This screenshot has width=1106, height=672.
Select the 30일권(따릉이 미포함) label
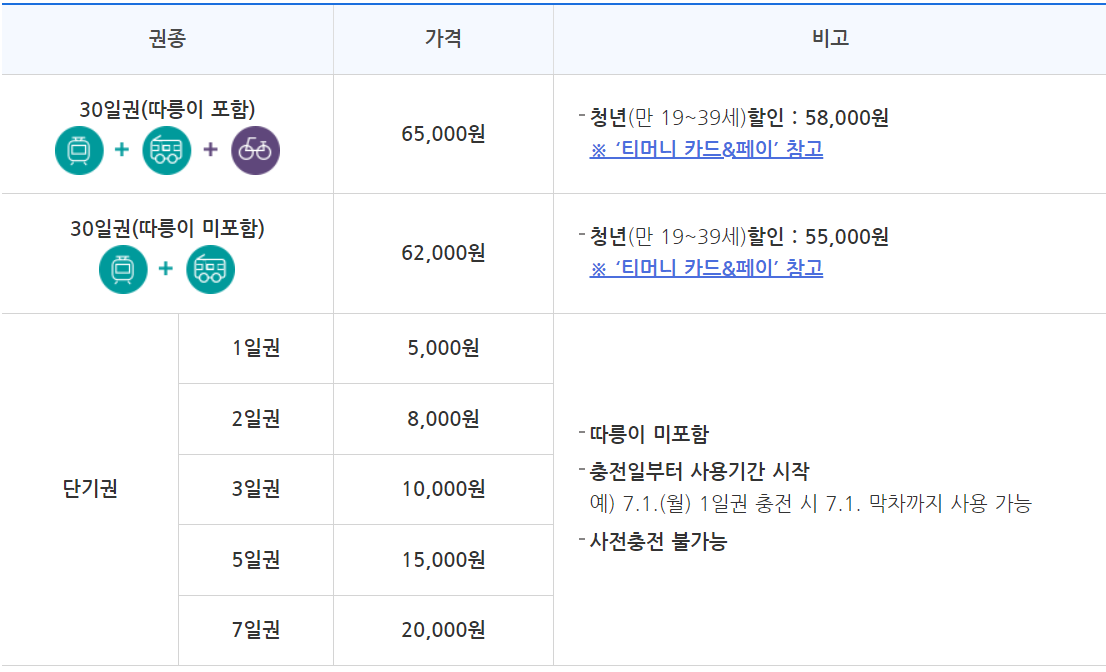167,228
